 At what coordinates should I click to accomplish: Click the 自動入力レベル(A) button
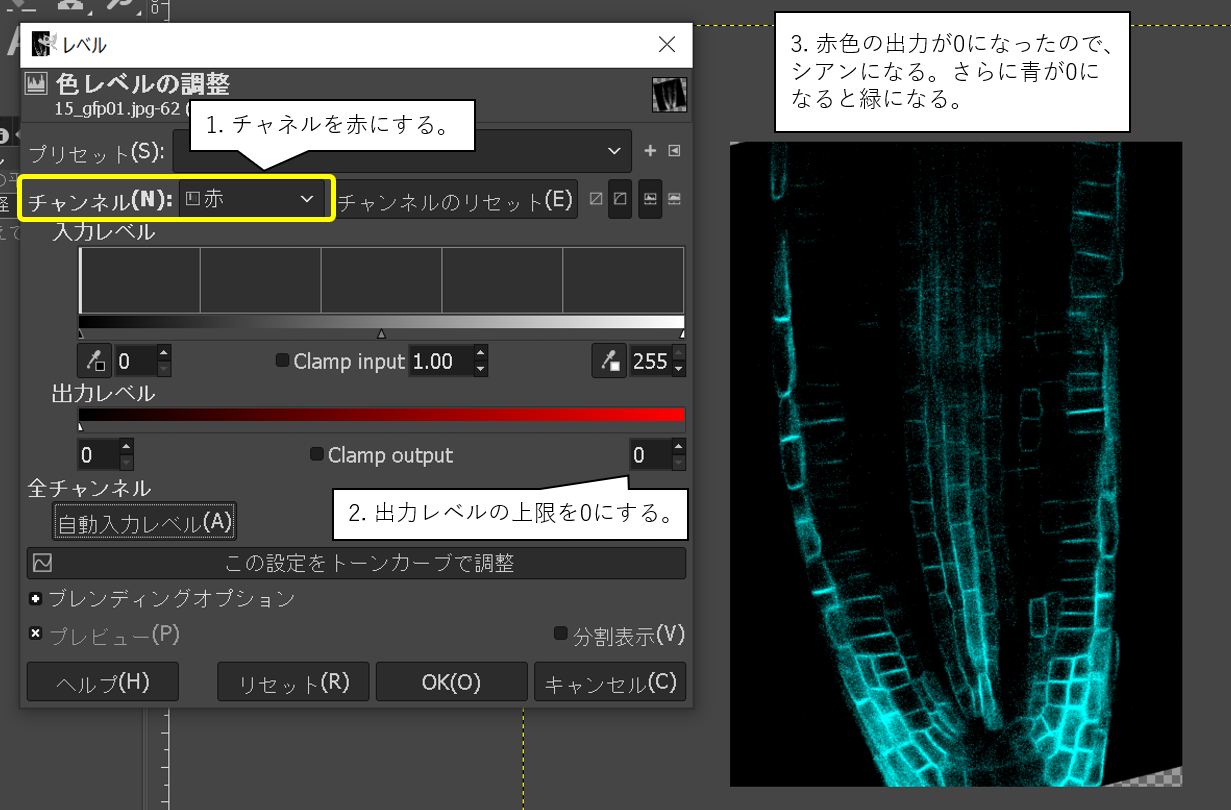145,521
